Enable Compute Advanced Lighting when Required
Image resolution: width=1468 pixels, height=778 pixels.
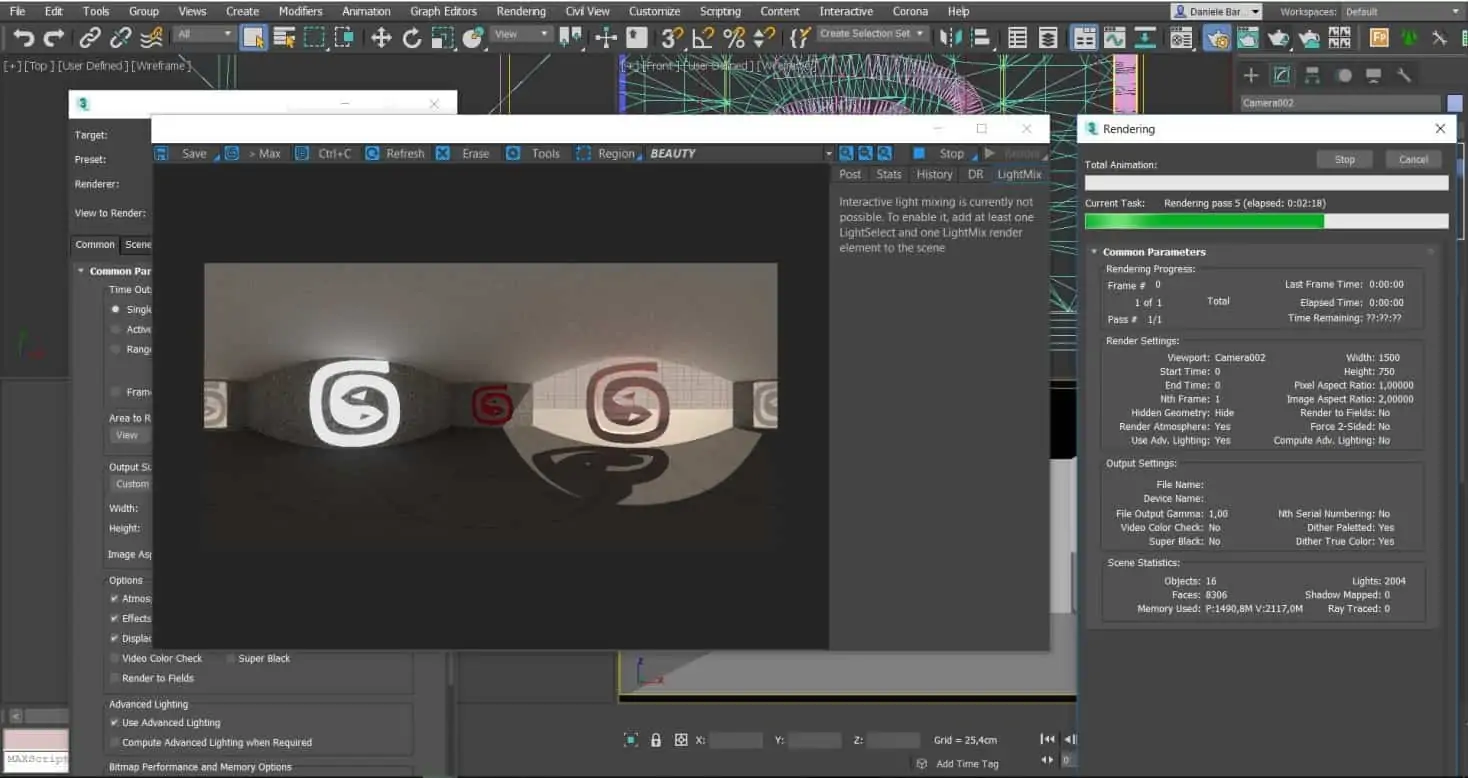pyautogui.click(x=114, y=742)
